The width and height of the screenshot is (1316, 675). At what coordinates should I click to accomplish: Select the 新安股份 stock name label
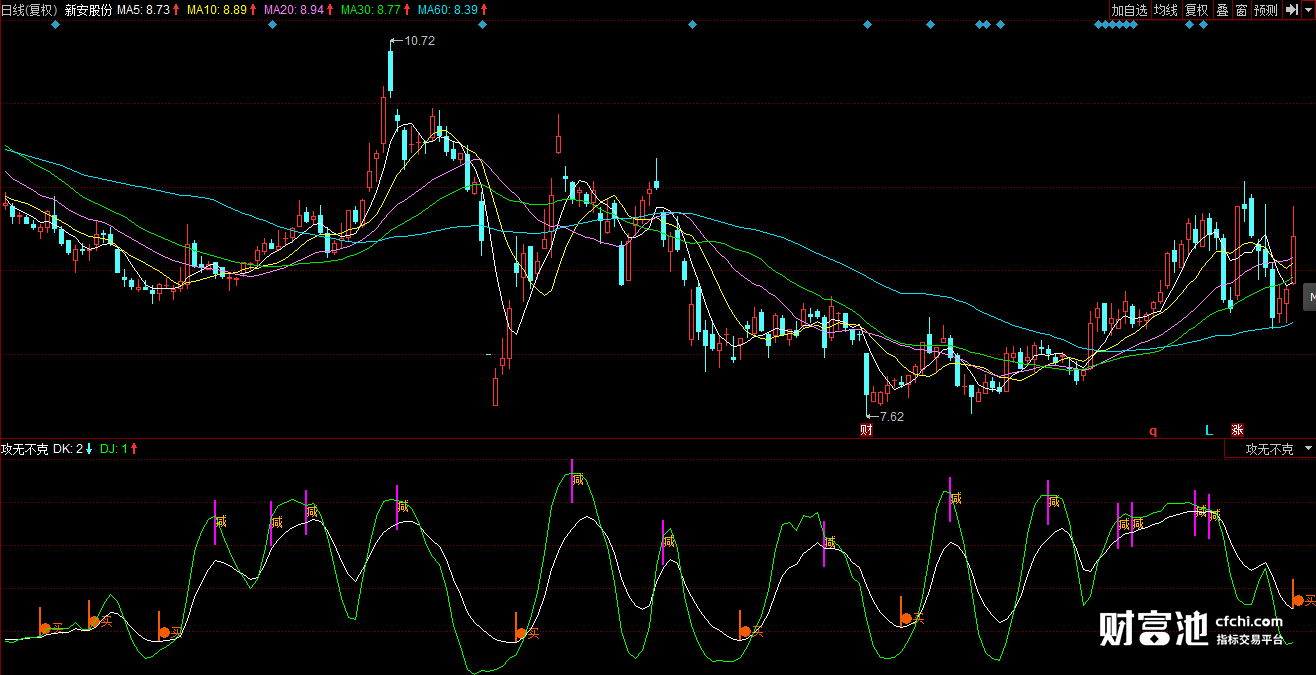[x=88, y=9]
